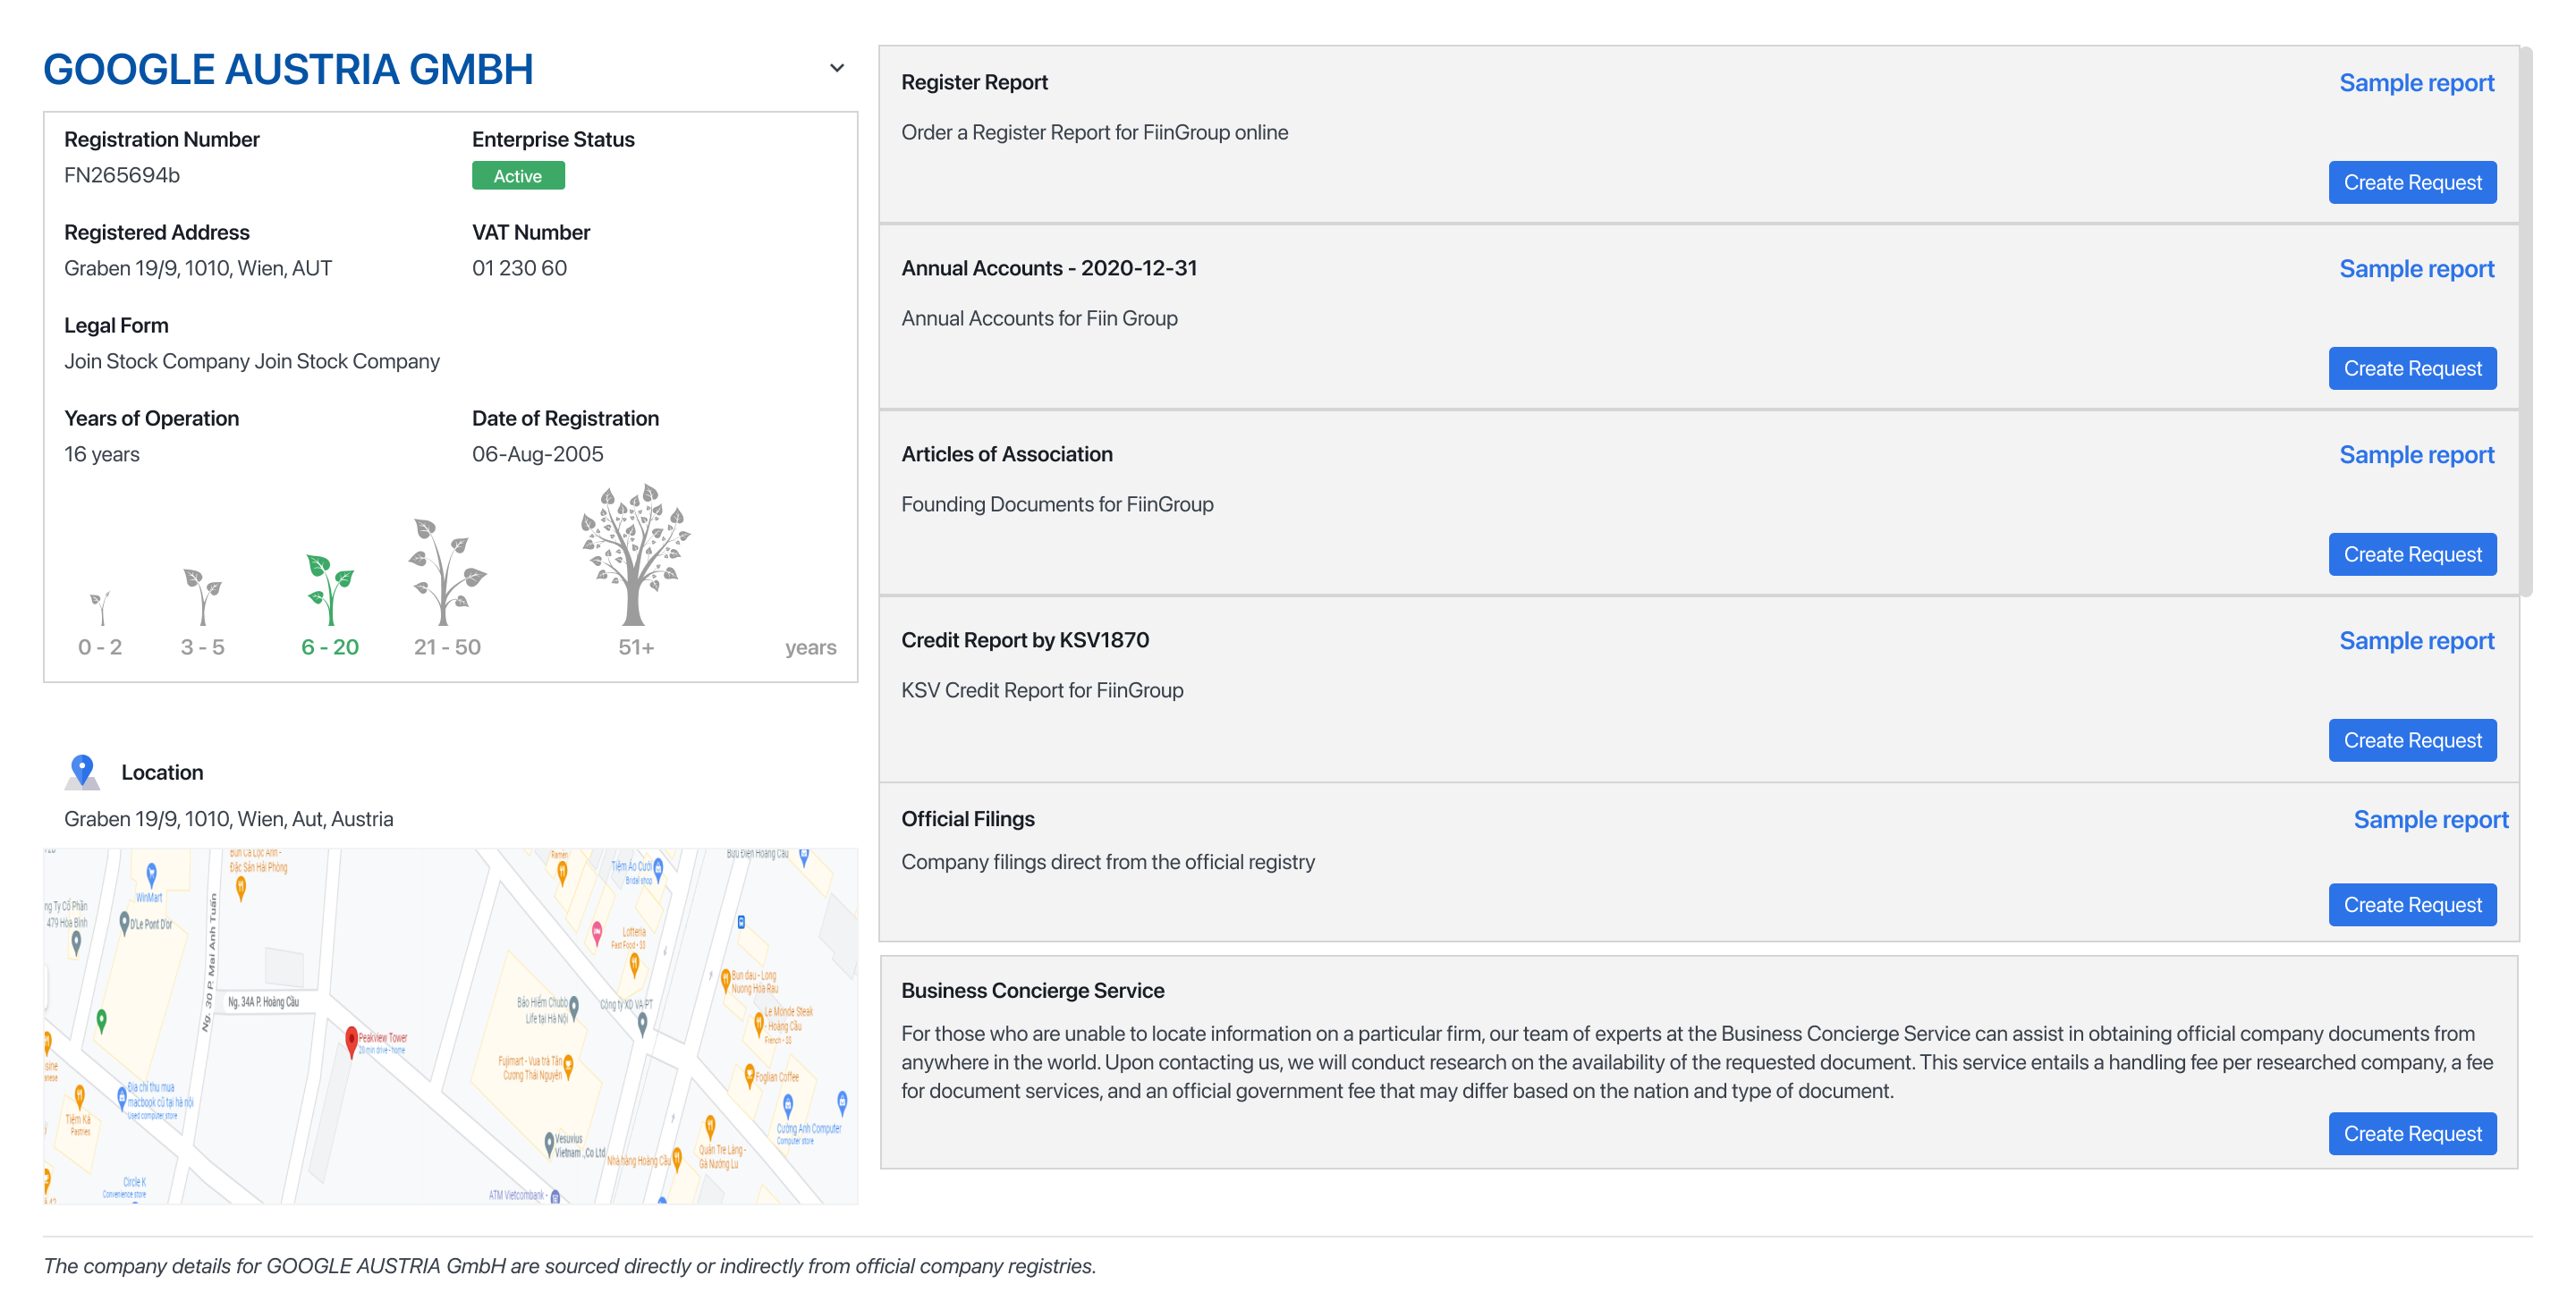
Task: Create Request for Articles of Association
Action: pyautogui.click(x=2411, y=555)
